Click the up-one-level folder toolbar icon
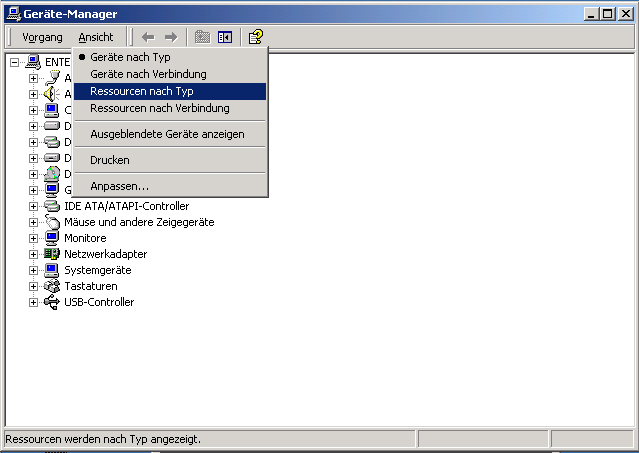 click(x=202, y=37)
